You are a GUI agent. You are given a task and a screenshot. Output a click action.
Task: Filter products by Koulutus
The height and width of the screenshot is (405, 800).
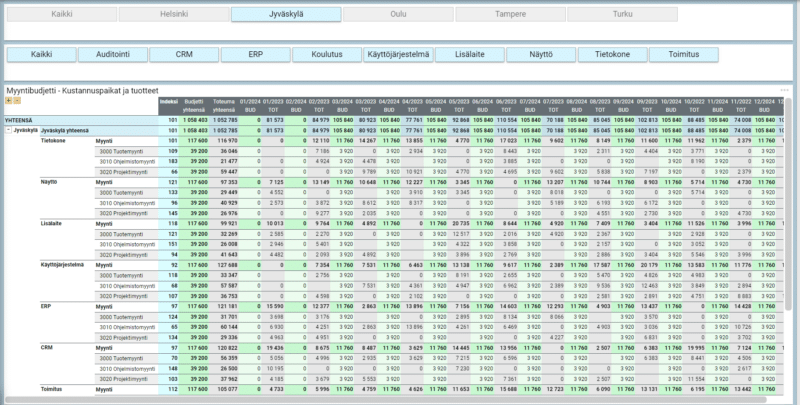click(x=327, y=55)
